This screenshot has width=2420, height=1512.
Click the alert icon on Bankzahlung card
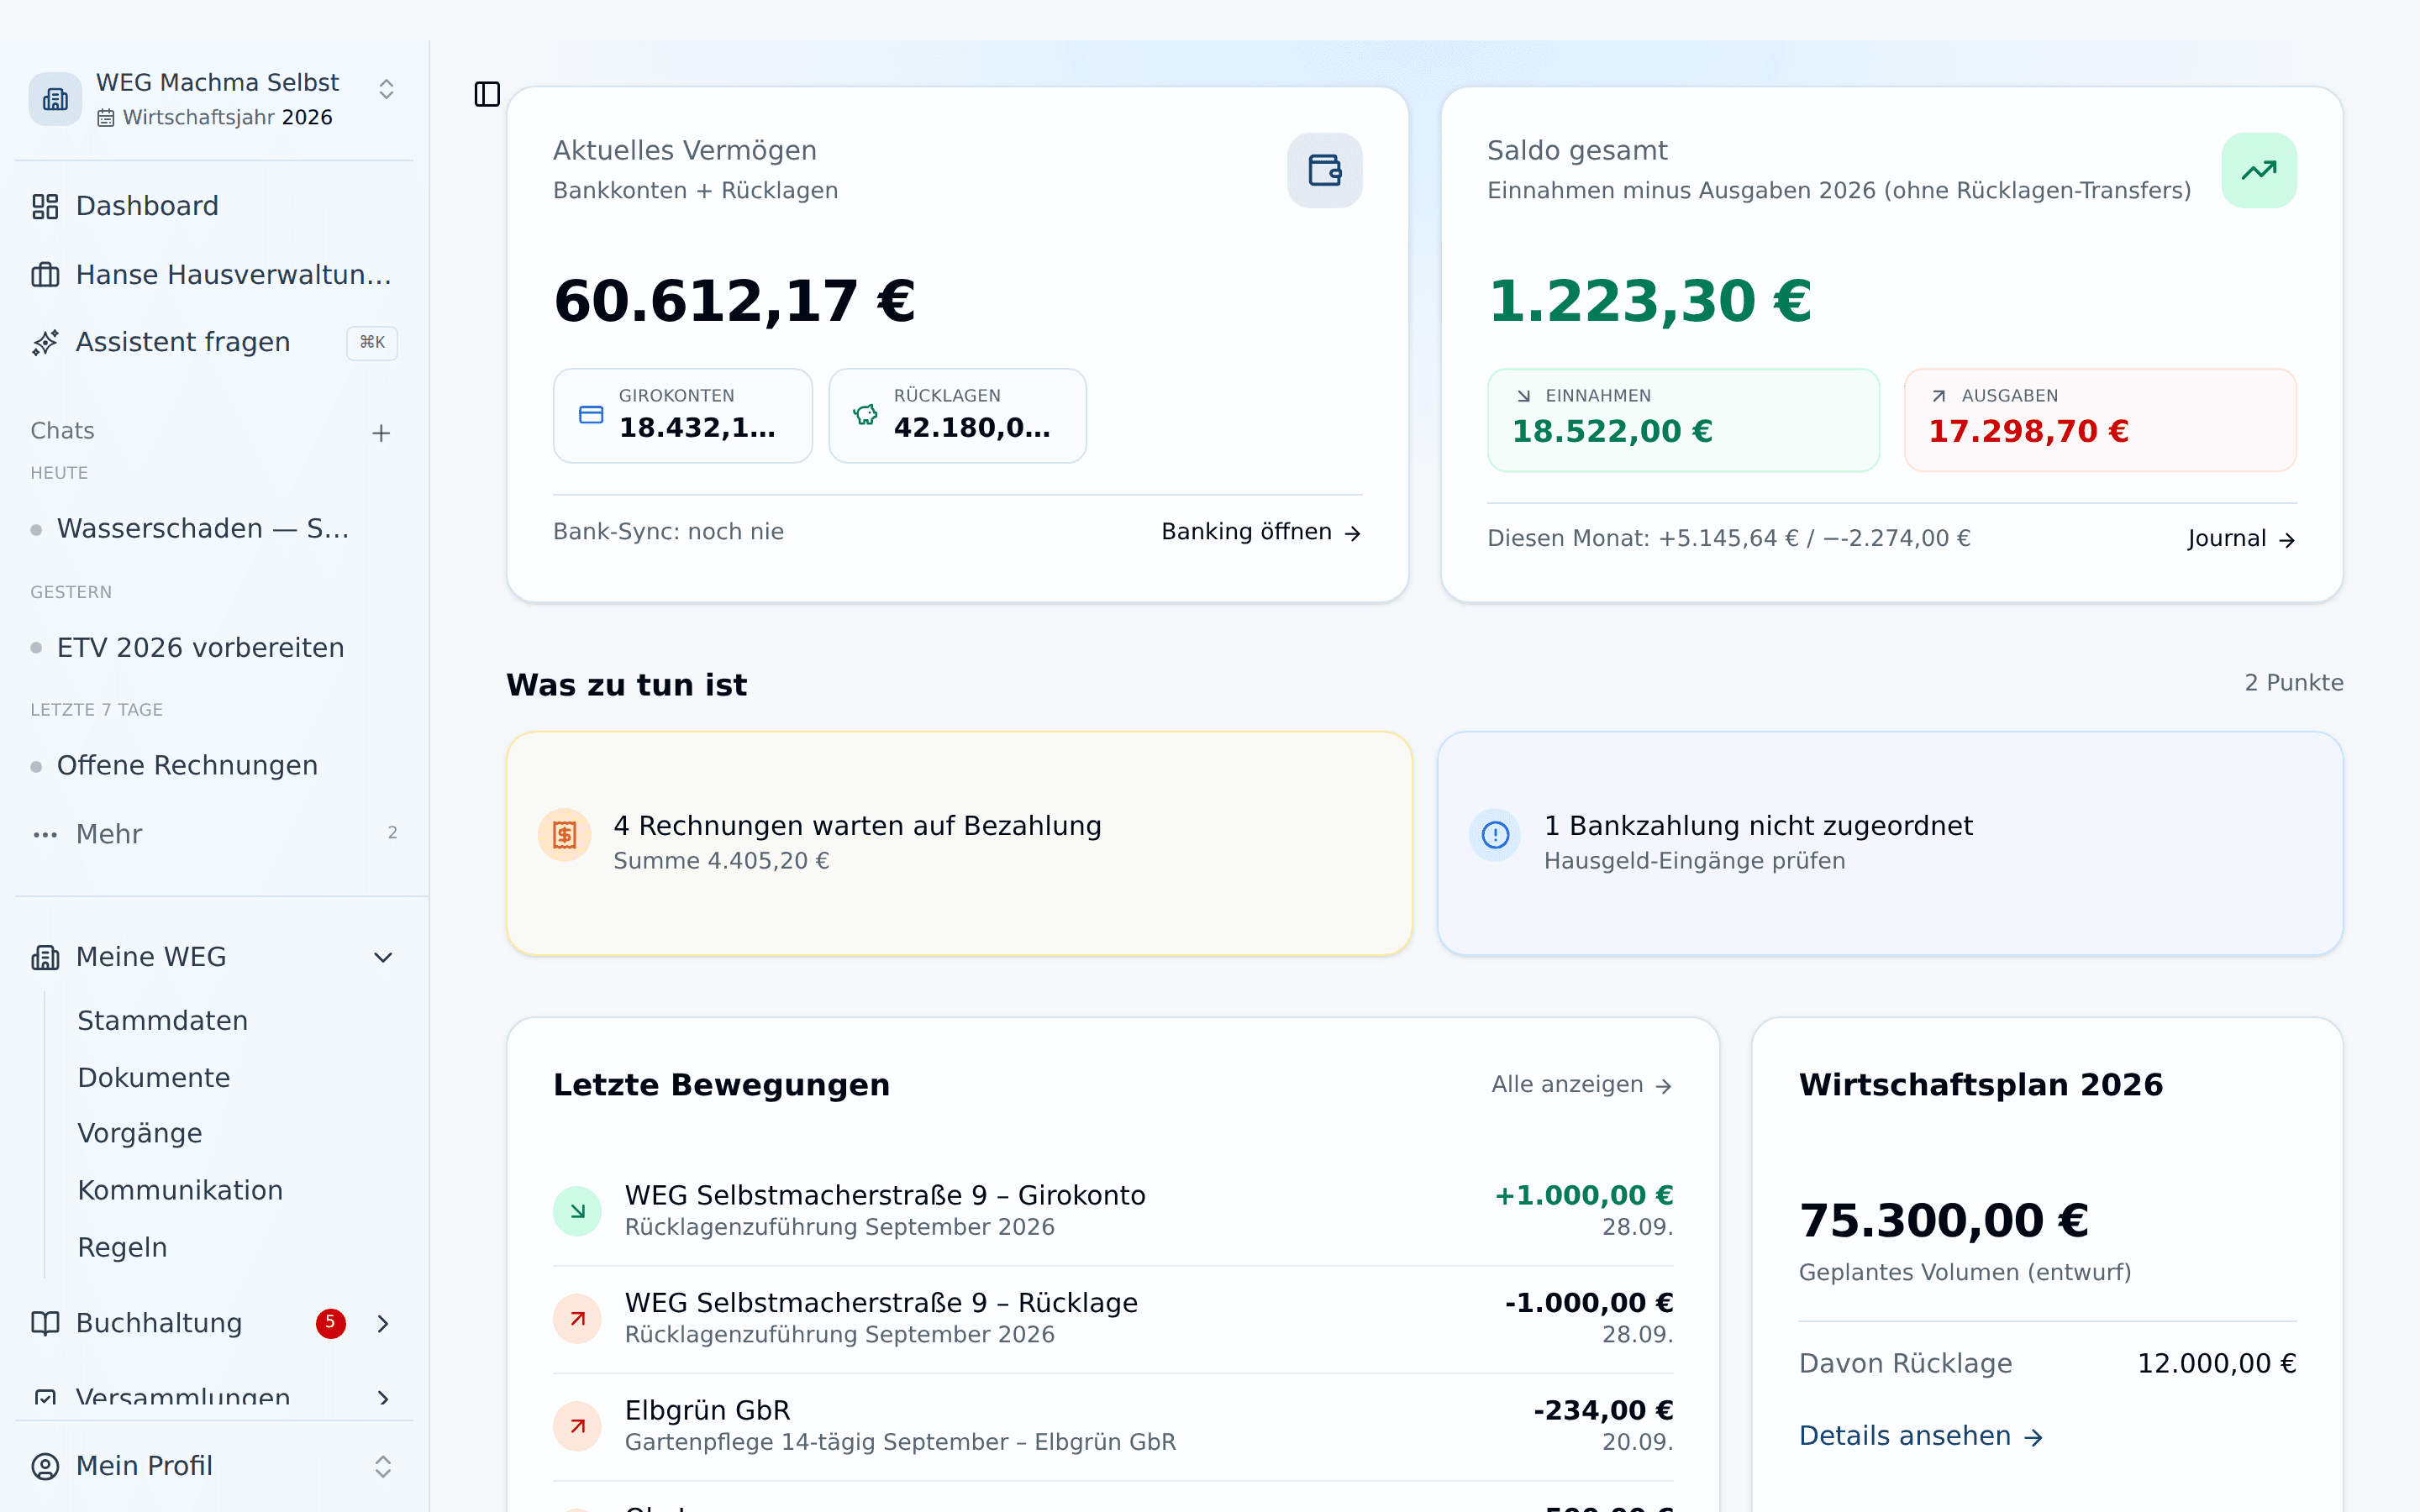point(1495,835)
